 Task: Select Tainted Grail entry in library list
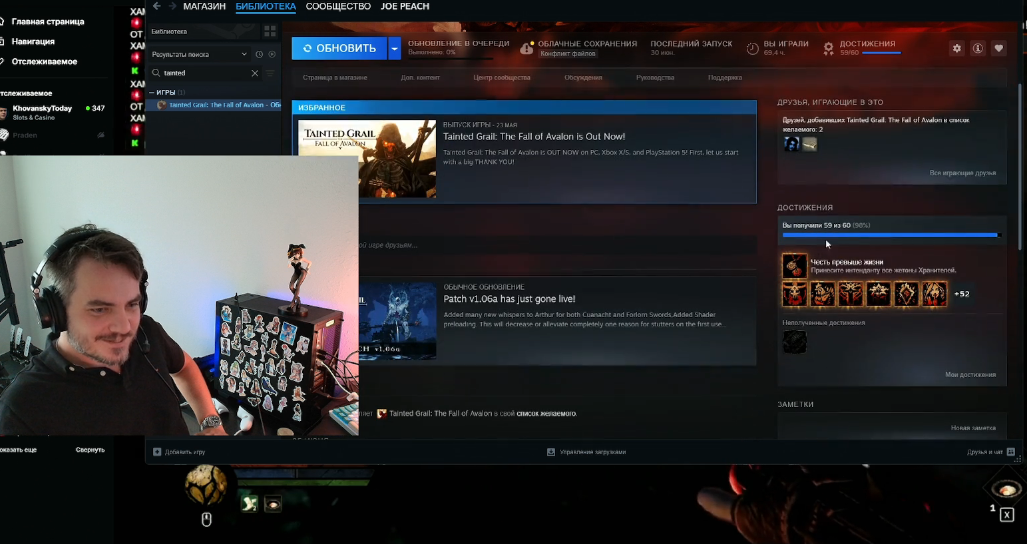pyautogui.click(x=215, y=105)
